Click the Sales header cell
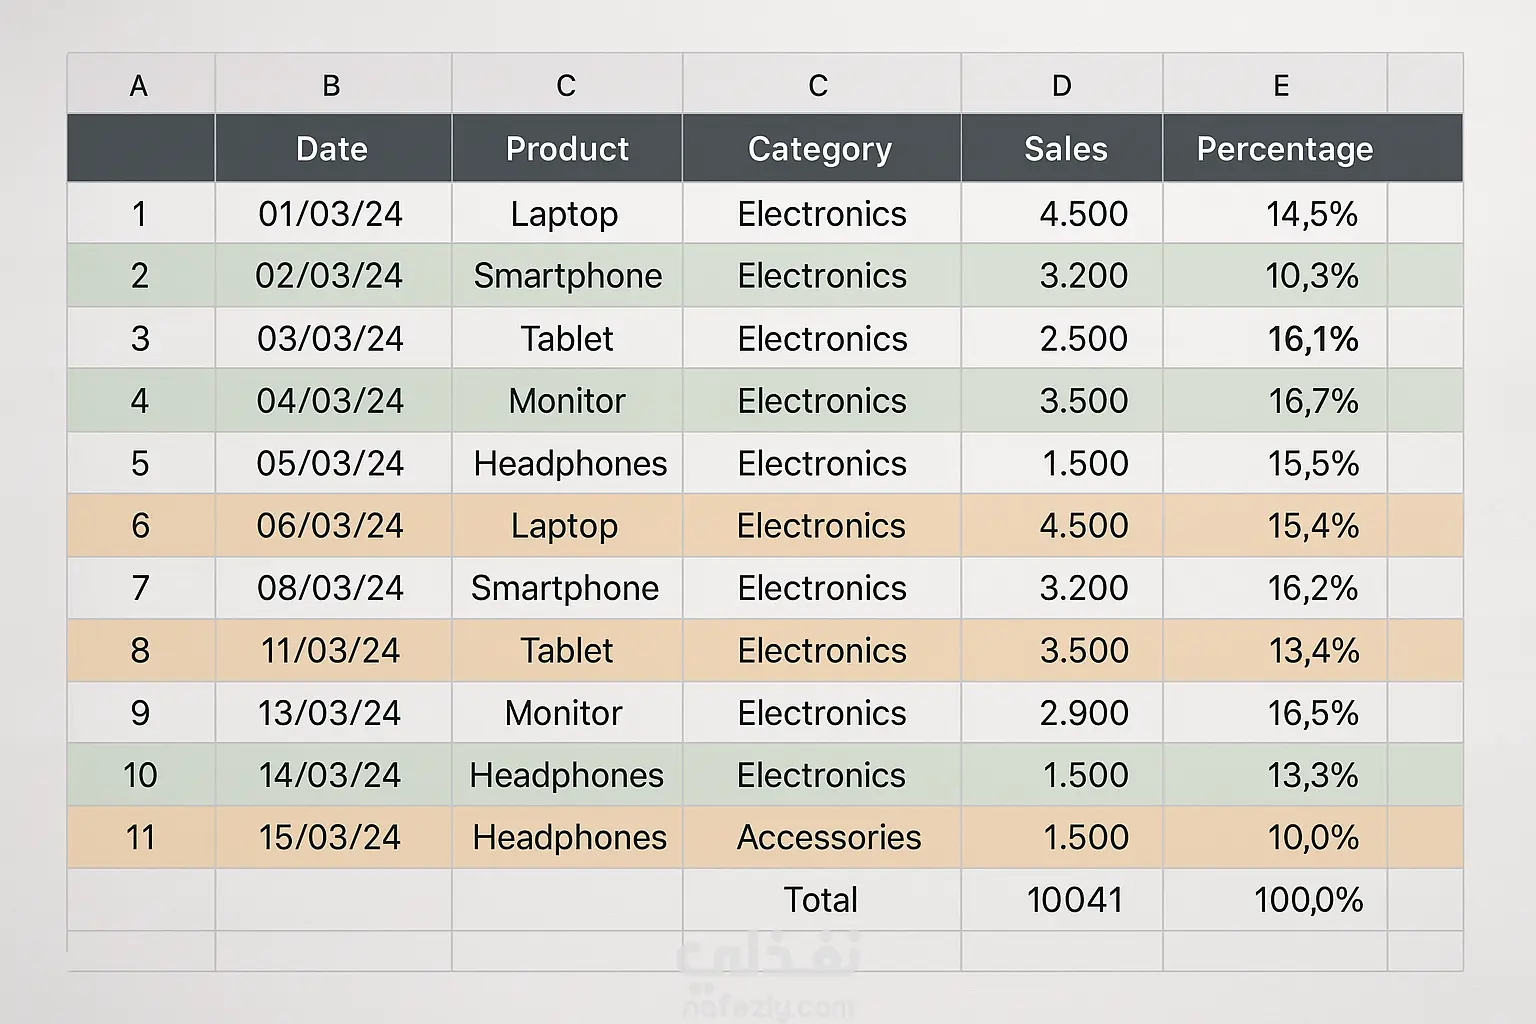This screenshot has width=1536, height=1024. (1065, 149)
